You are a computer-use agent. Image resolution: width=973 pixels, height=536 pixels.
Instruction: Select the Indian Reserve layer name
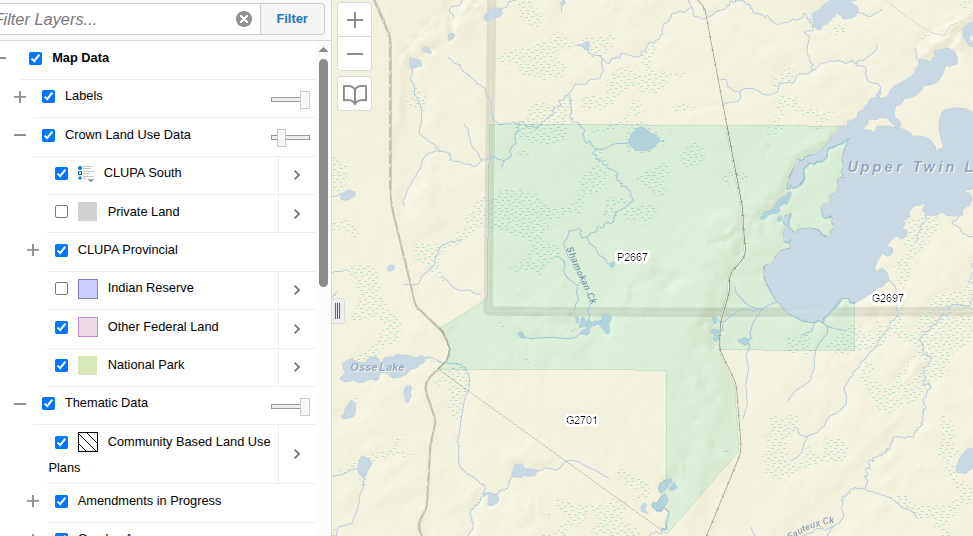pos(151,288)
